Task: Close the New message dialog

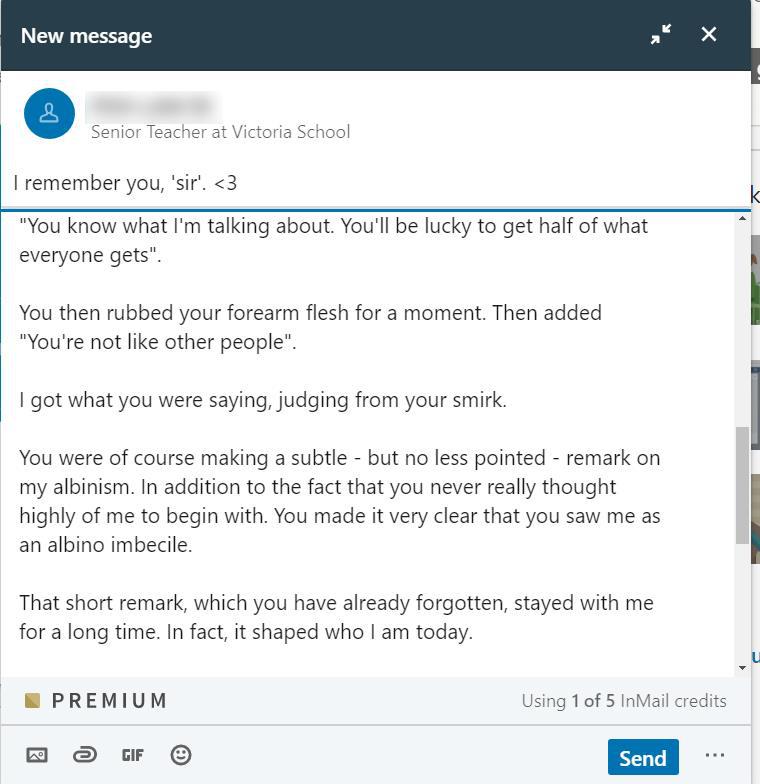Action: [708, 34]
